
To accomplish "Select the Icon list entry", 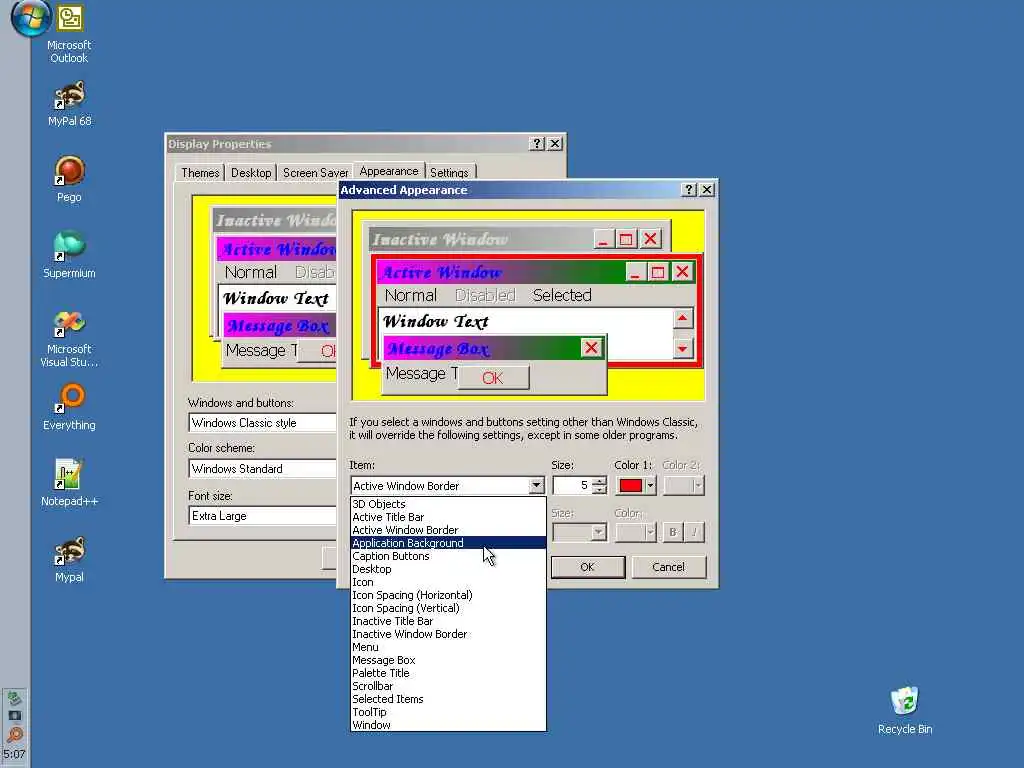I will pyautogui.click(x=448, y=583).
